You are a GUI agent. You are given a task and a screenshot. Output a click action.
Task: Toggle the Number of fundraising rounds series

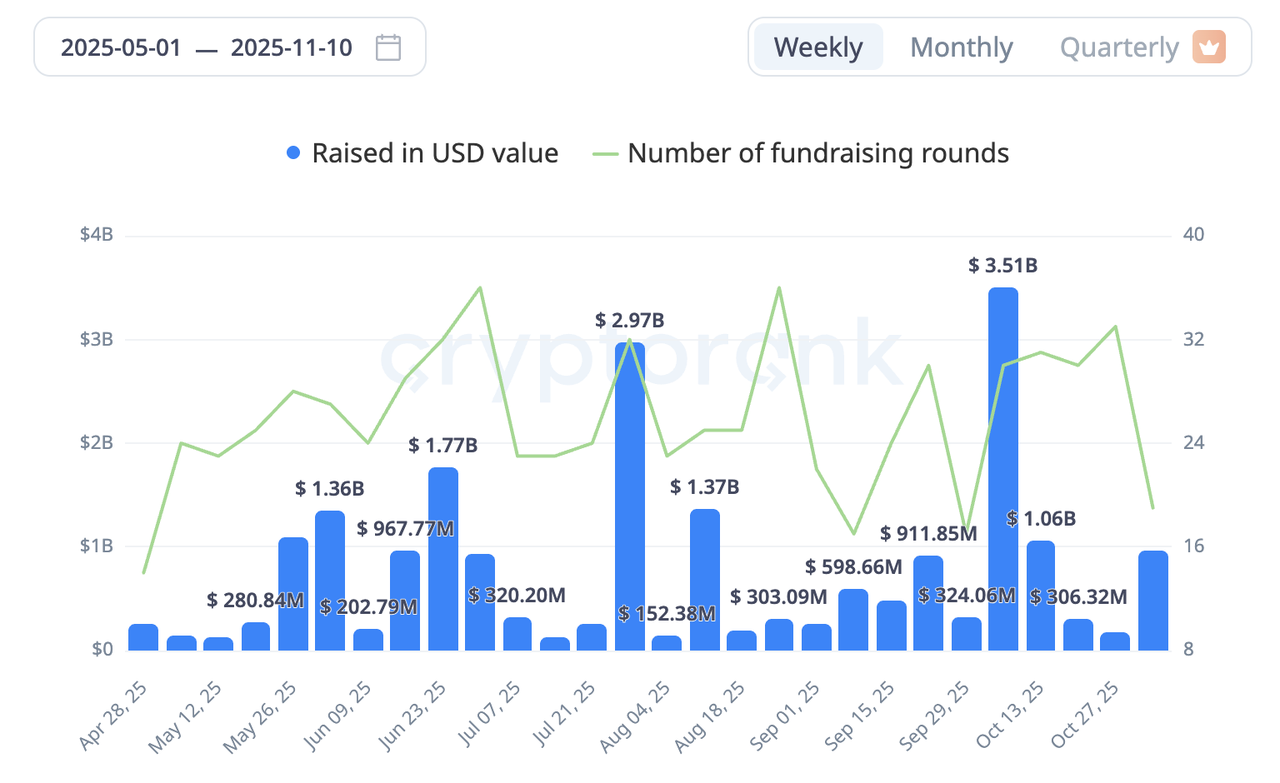818,153
